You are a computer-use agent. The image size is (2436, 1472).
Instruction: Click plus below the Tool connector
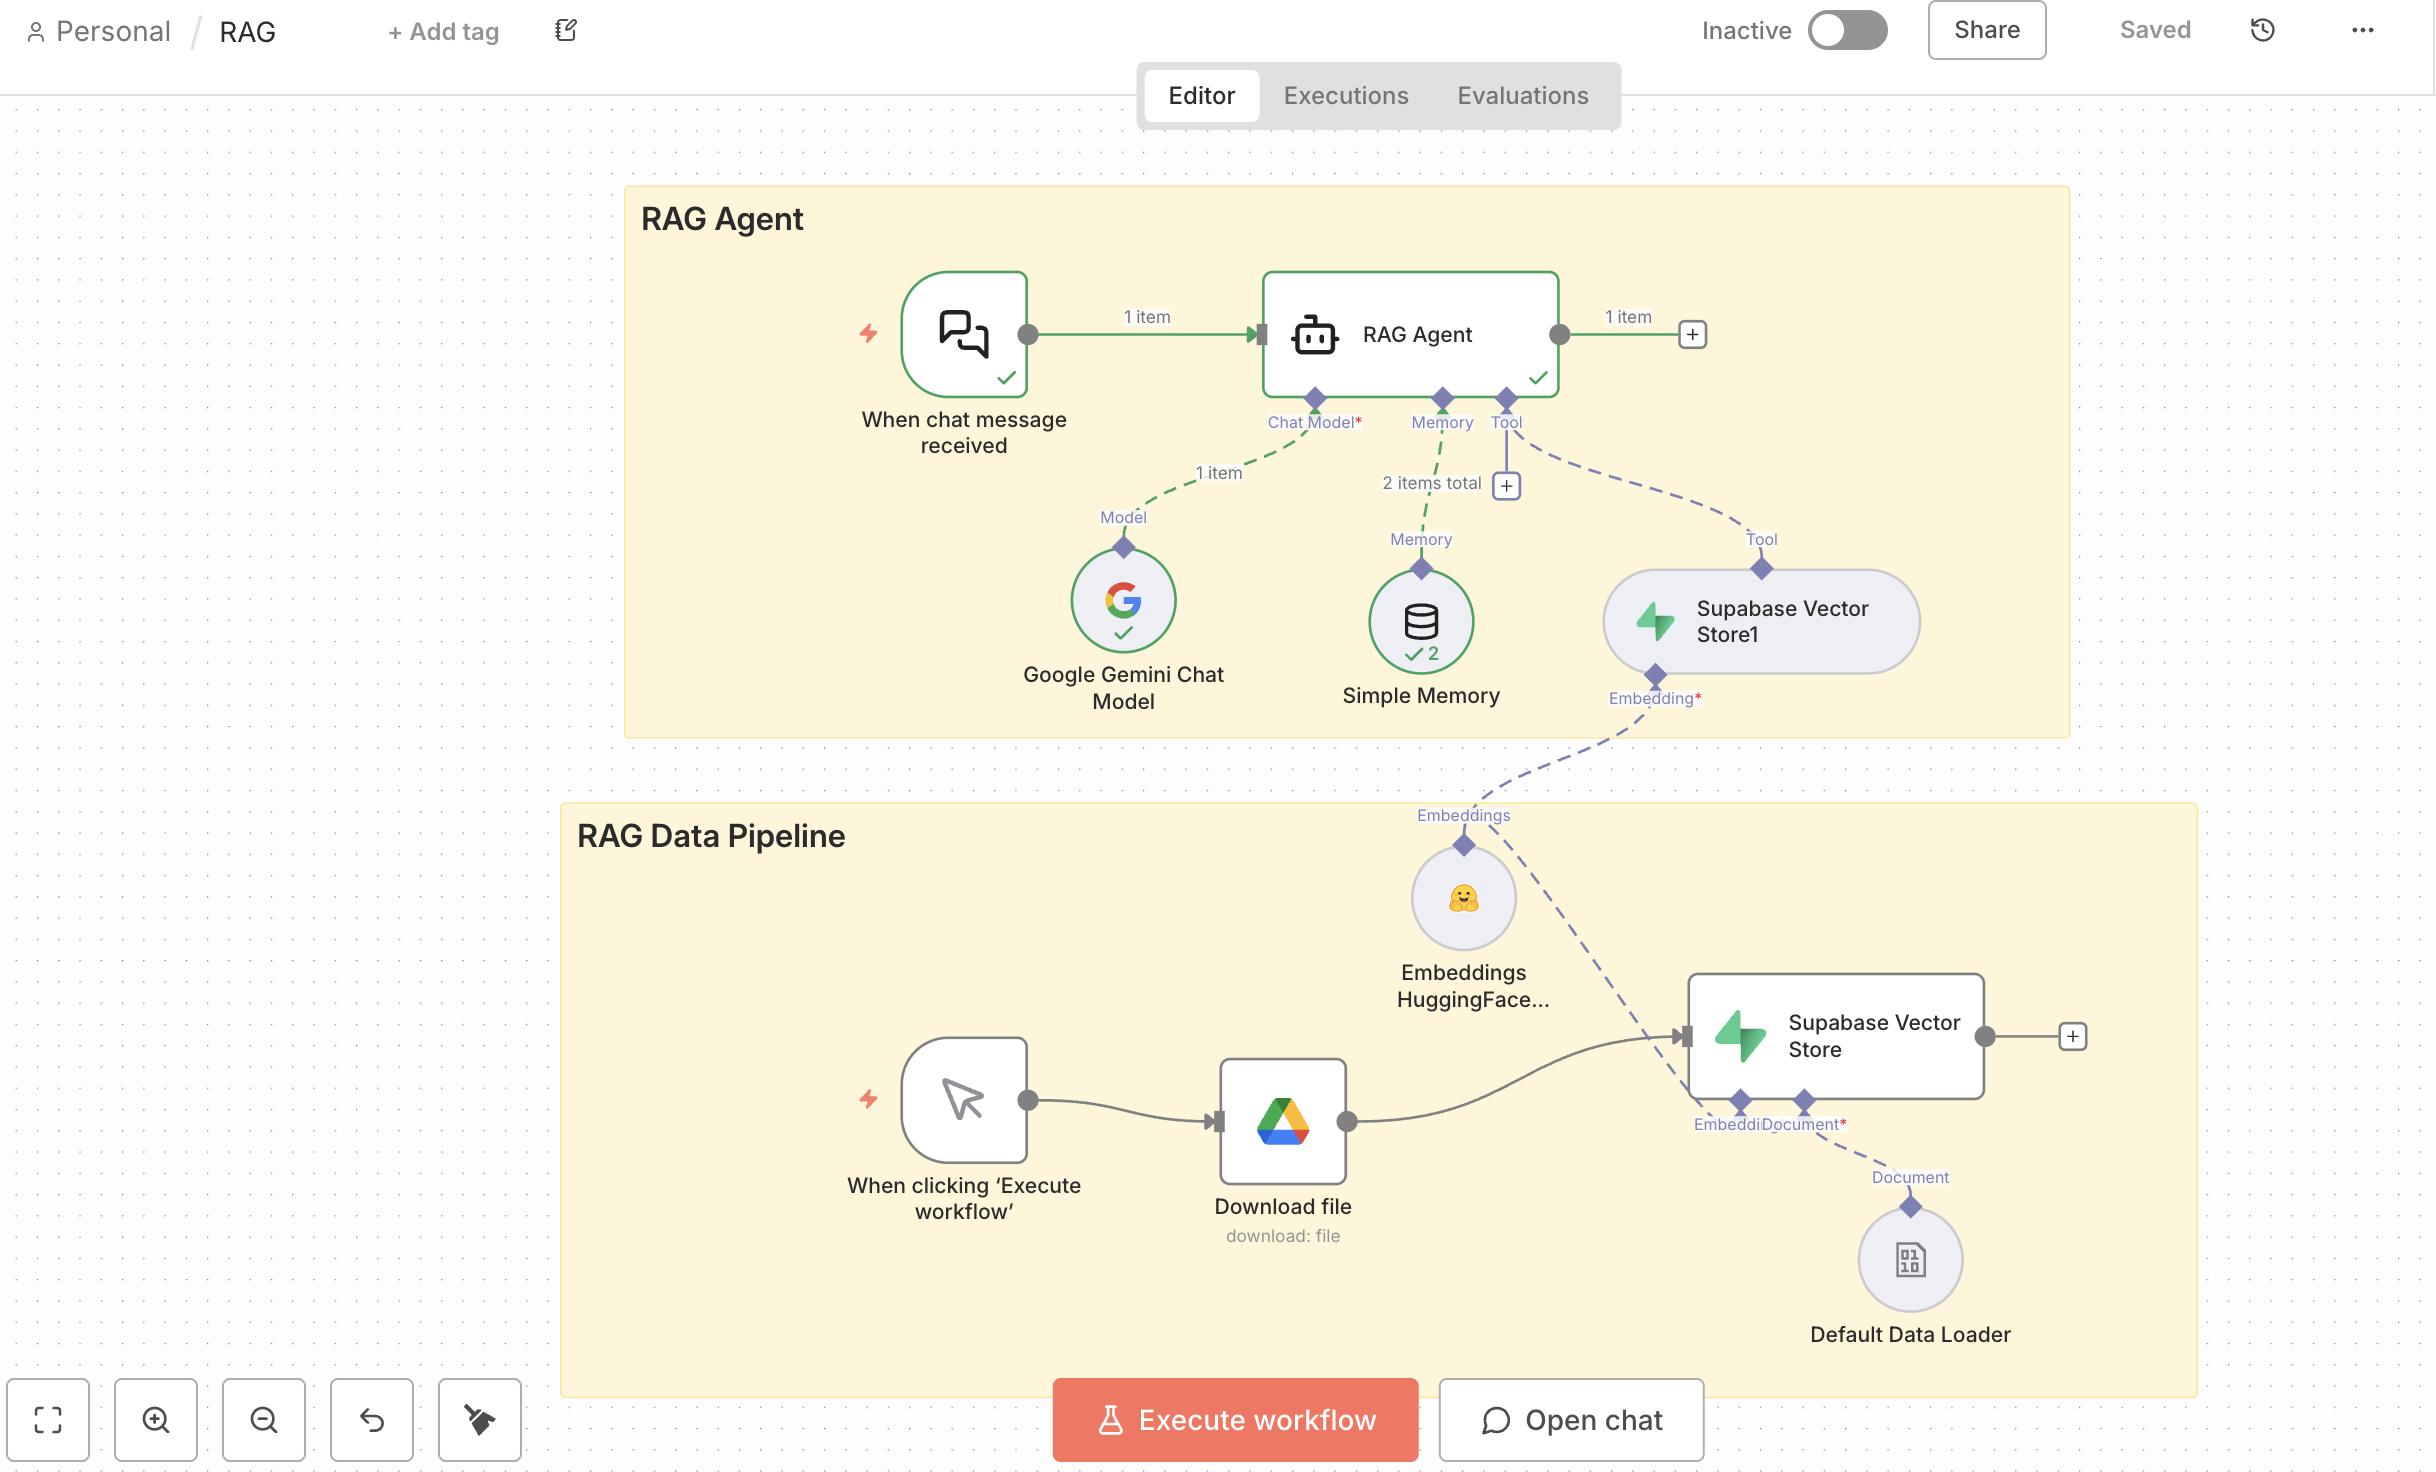click(1506, 486)
